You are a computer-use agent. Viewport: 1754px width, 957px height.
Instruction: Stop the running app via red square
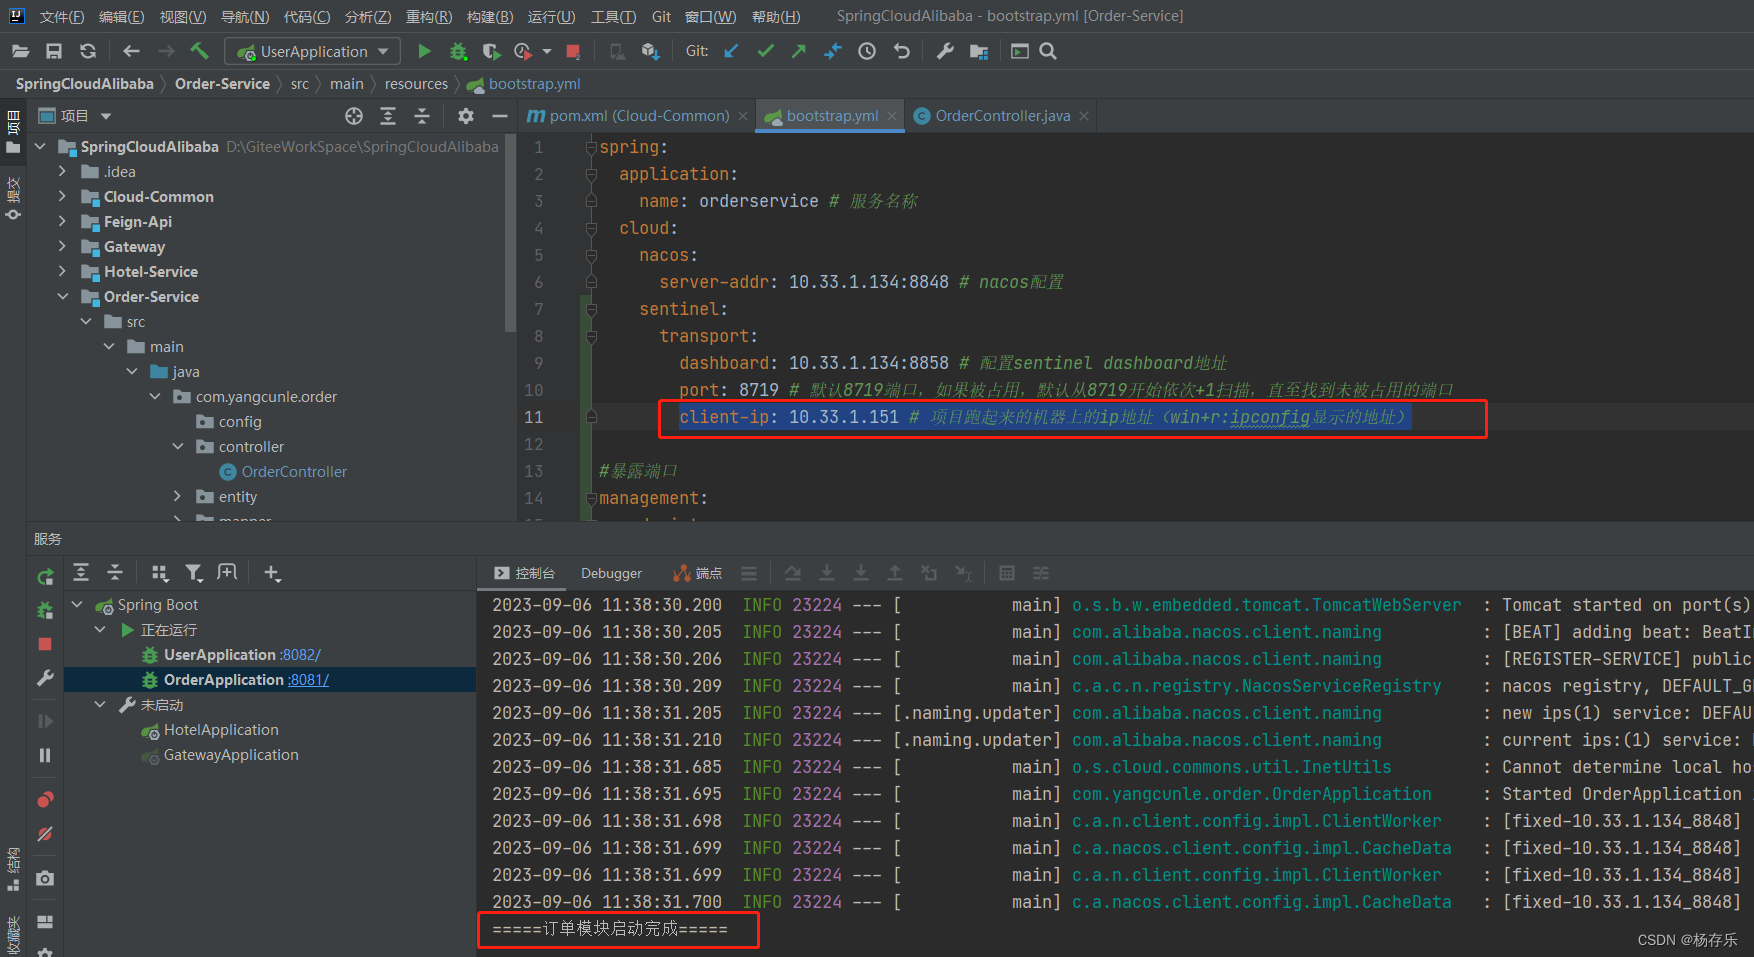(x=573, y=51)
